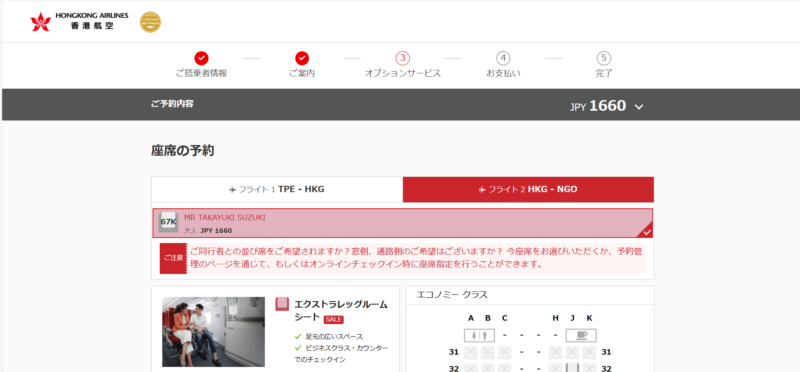Click unavailable seat 31C

(505, 352)
